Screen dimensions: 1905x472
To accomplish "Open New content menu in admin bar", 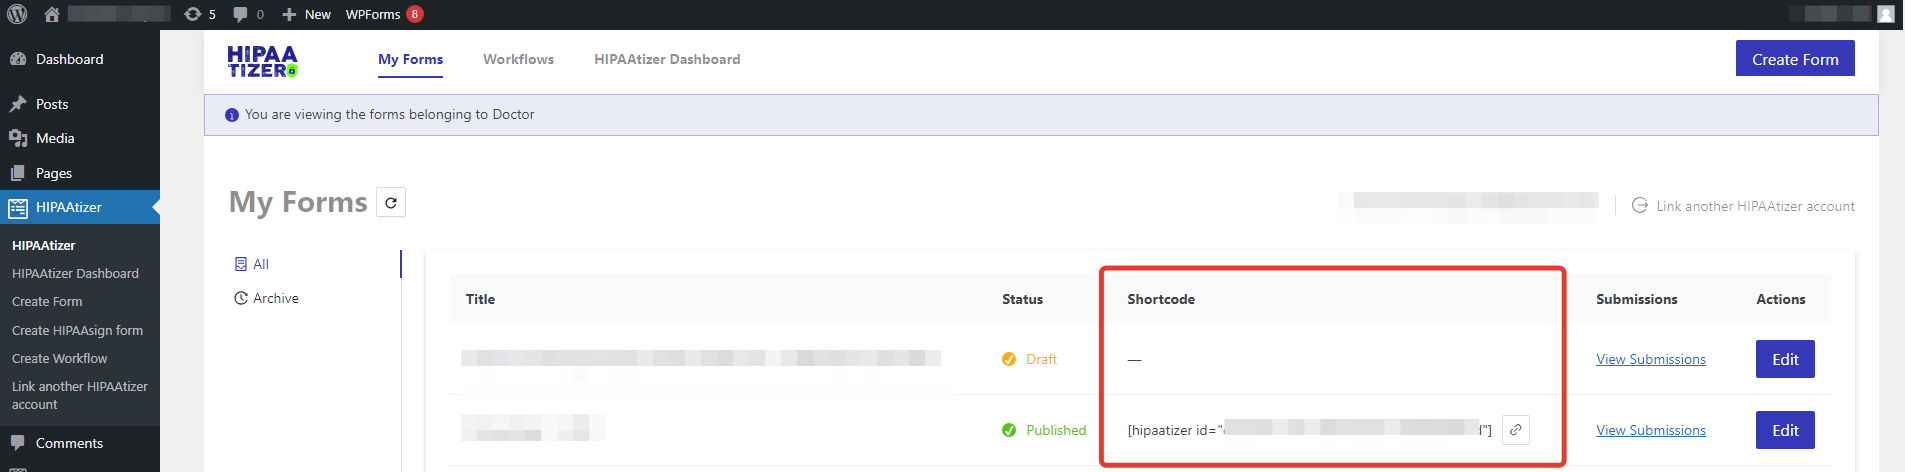I will pyautogui.click(x=307, y=14).
